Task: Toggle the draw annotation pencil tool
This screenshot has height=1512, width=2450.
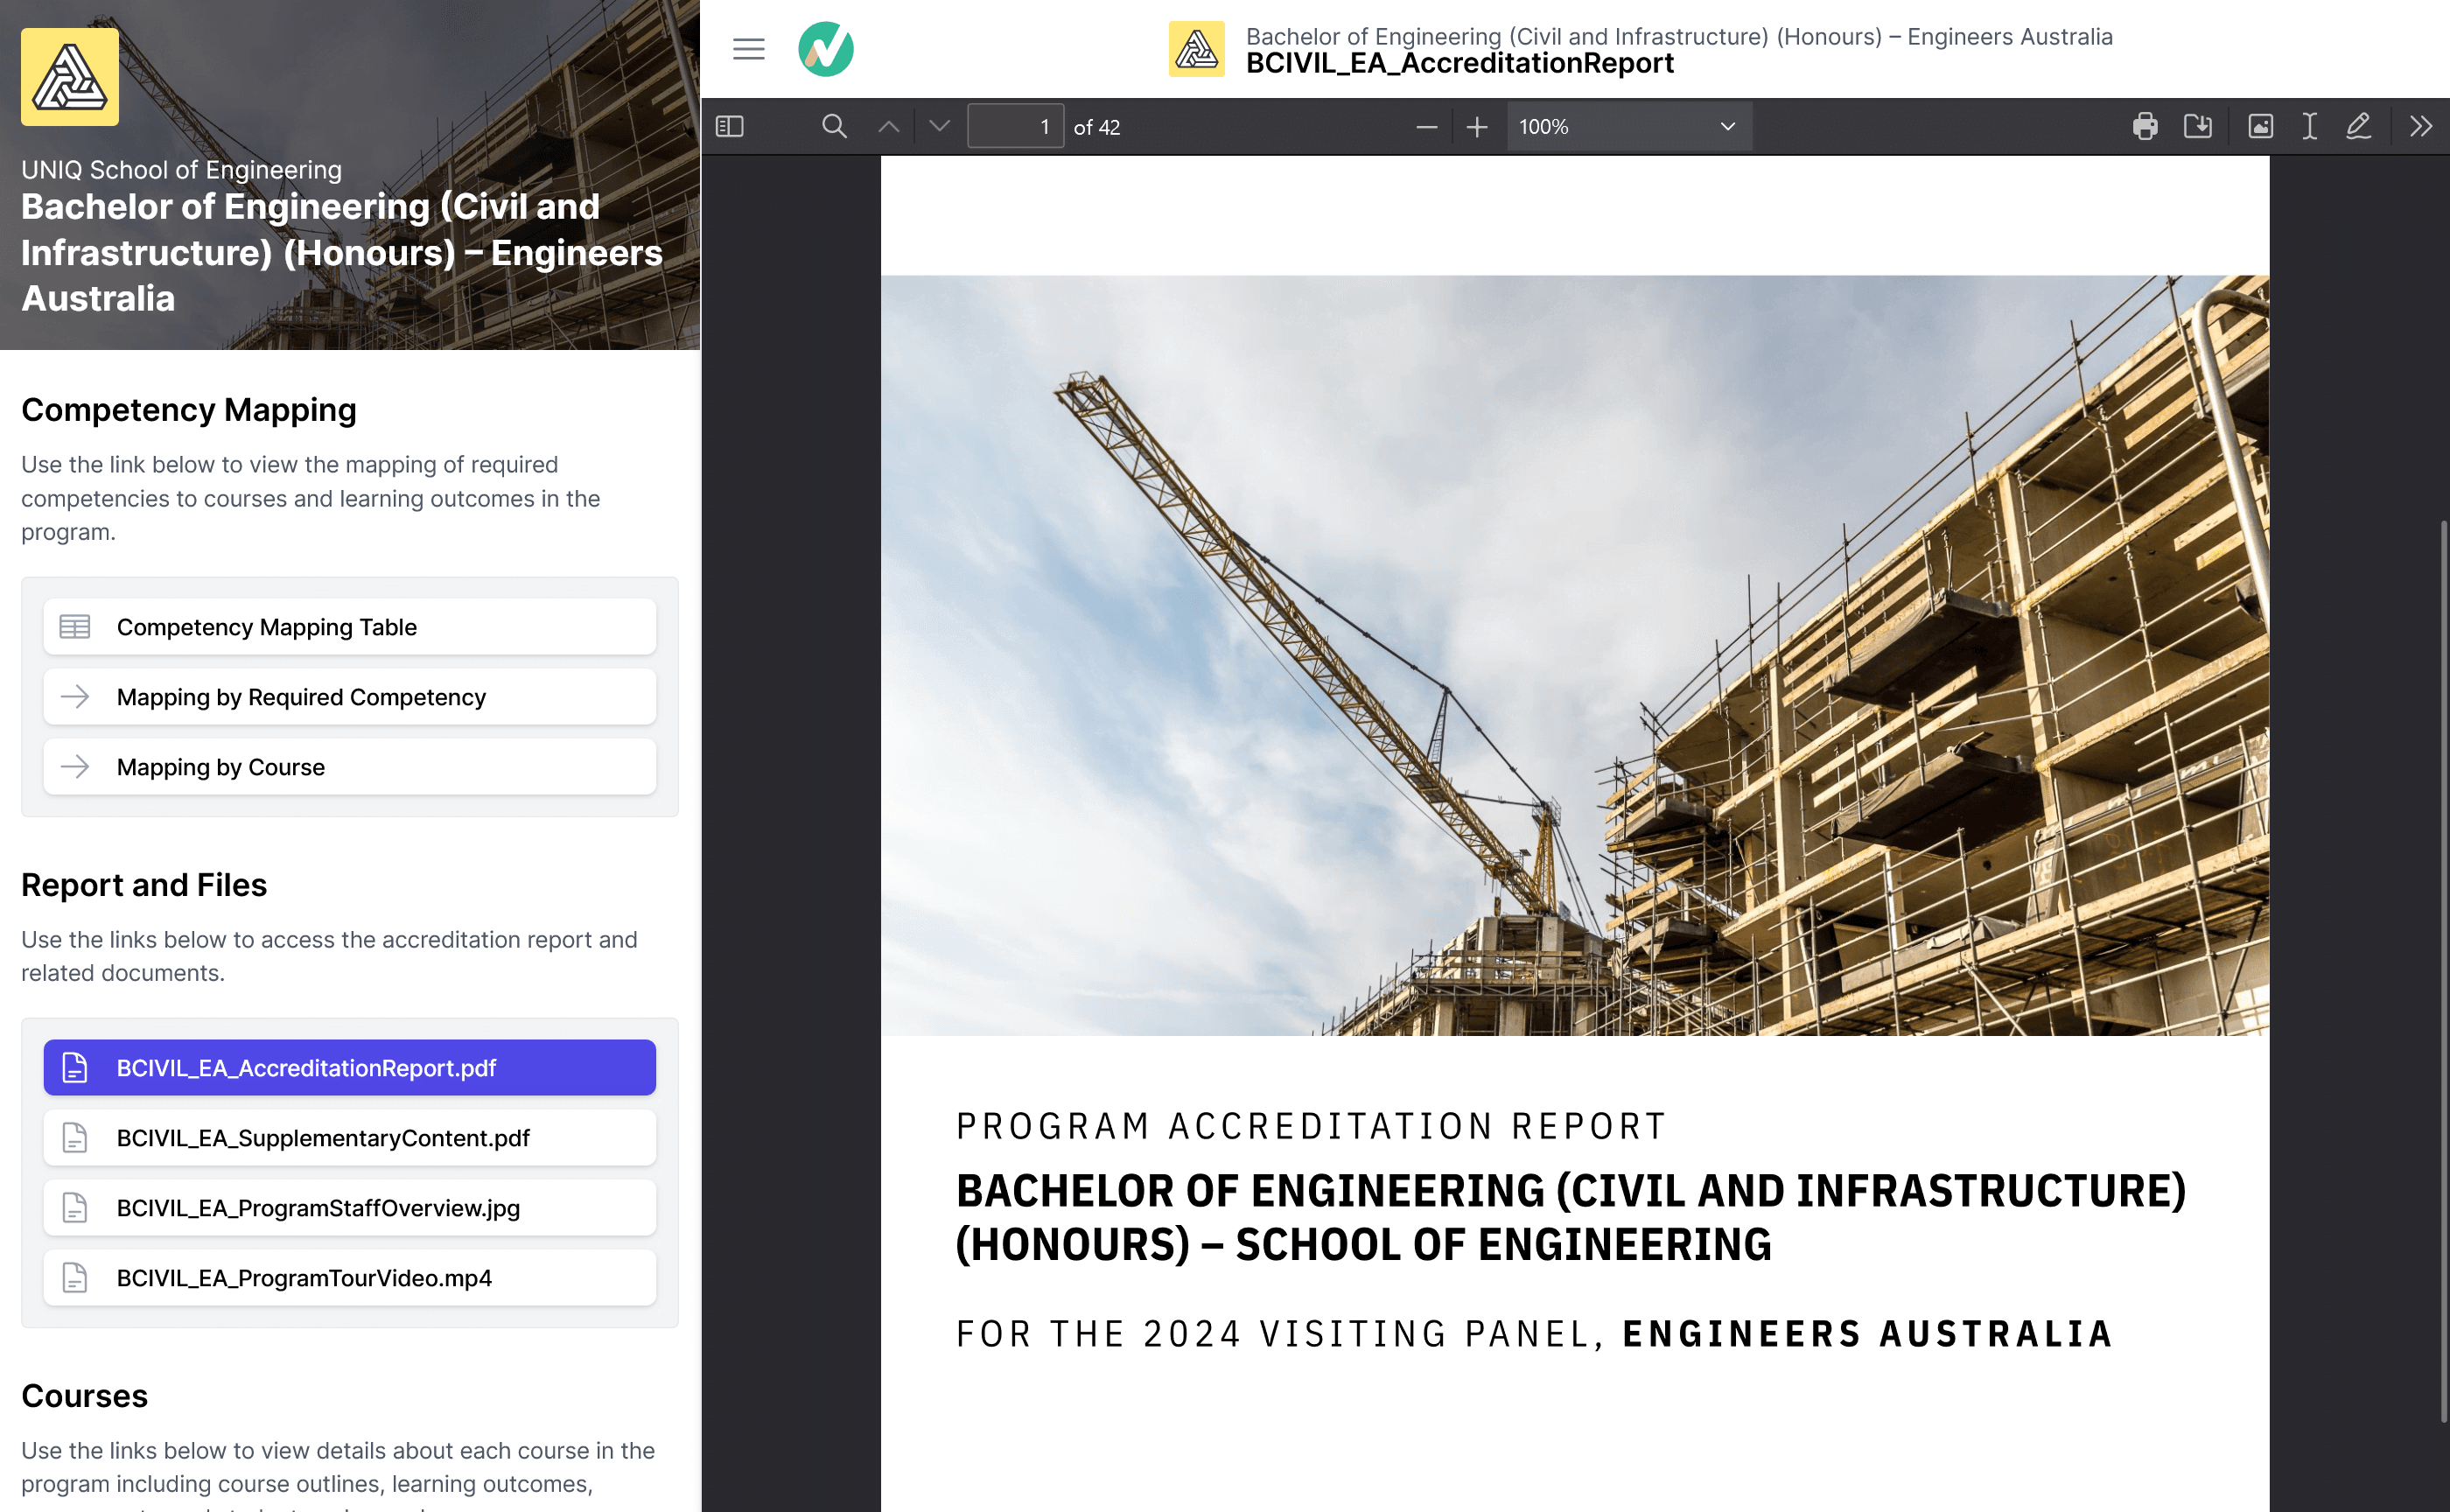Action: 2358,127
